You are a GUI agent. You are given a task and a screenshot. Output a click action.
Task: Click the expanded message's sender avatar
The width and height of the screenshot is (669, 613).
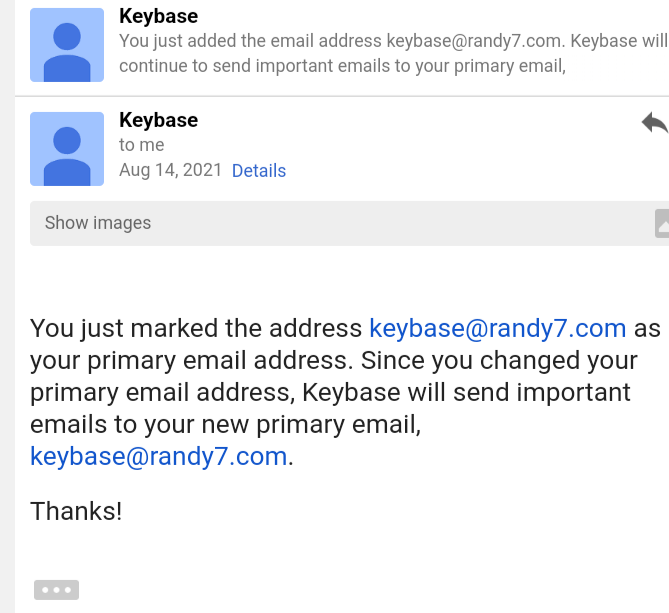(x=67, y=148)
